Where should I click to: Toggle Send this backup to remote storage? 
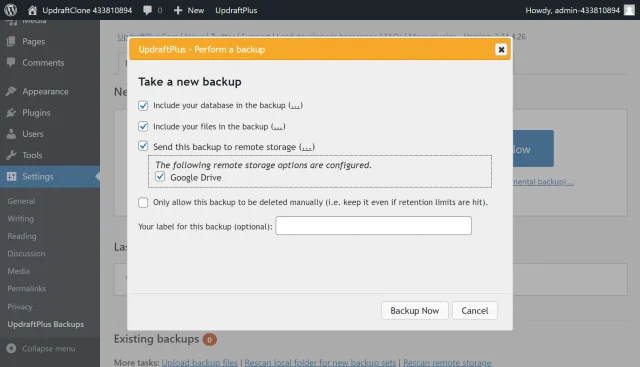pos(143,146)
